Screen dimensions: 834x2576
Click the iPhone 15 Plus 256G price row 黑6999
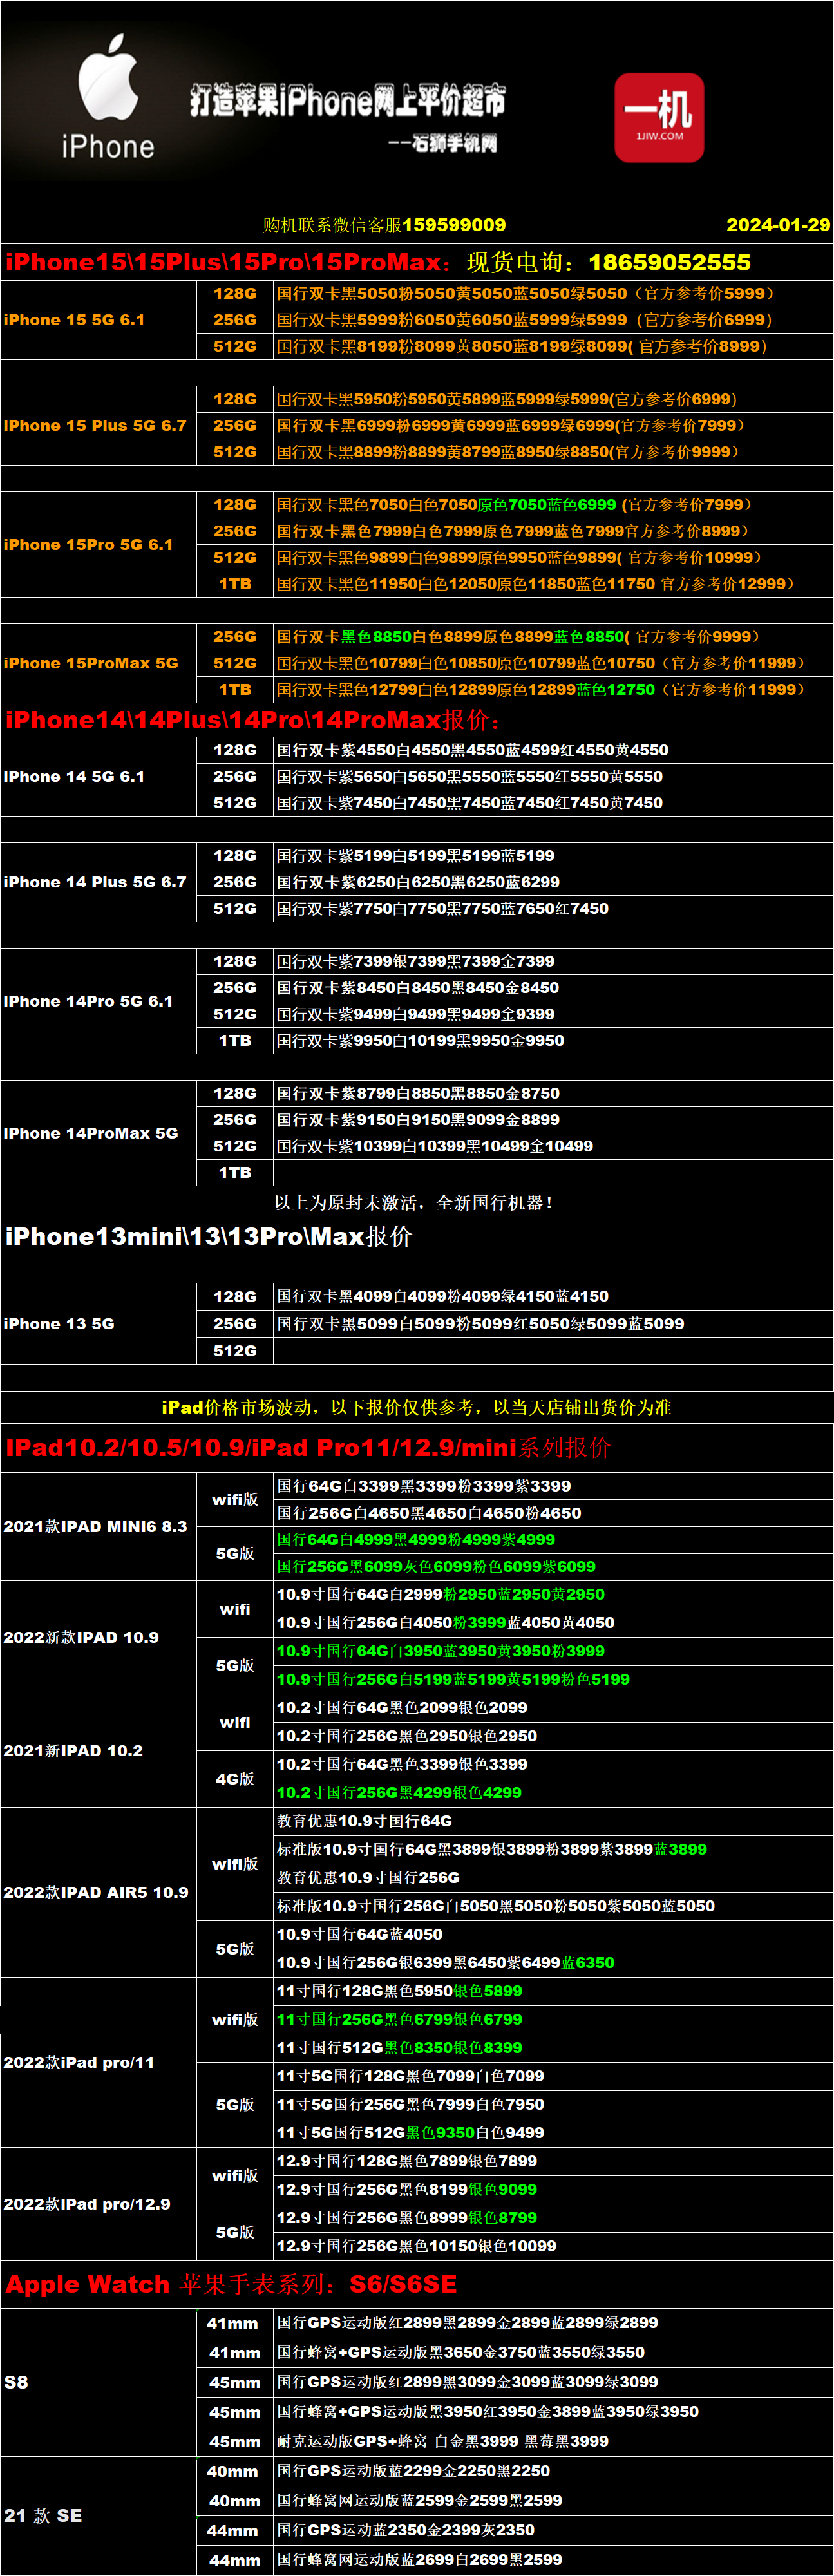pyautogui.click(x=553, y=426)
